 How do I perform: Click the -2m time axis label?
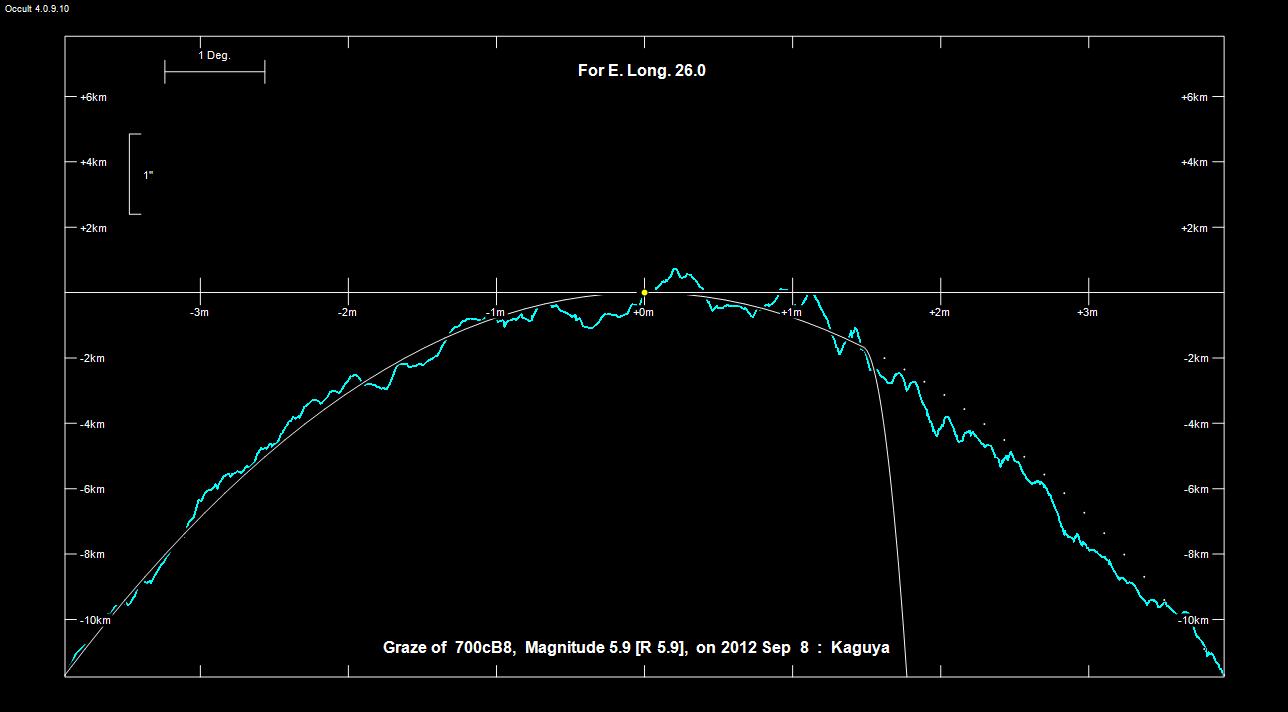click(x=347, y=313)
